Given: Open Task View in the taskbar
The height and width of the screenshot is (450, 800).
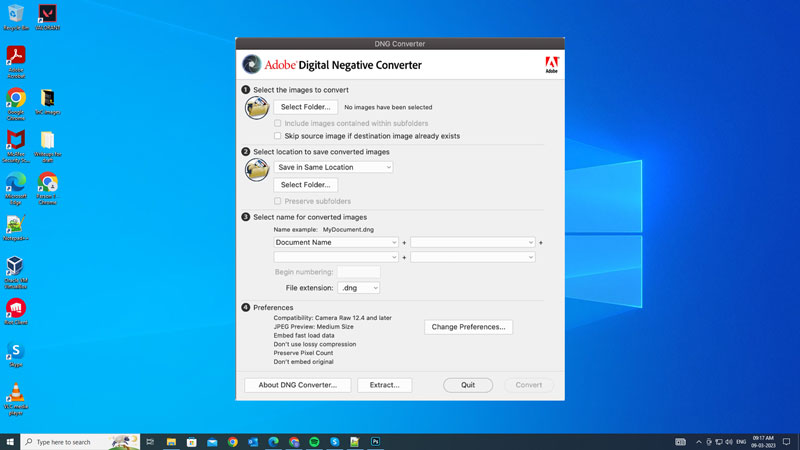Looking at the screenshot, I should click(150, 442).
